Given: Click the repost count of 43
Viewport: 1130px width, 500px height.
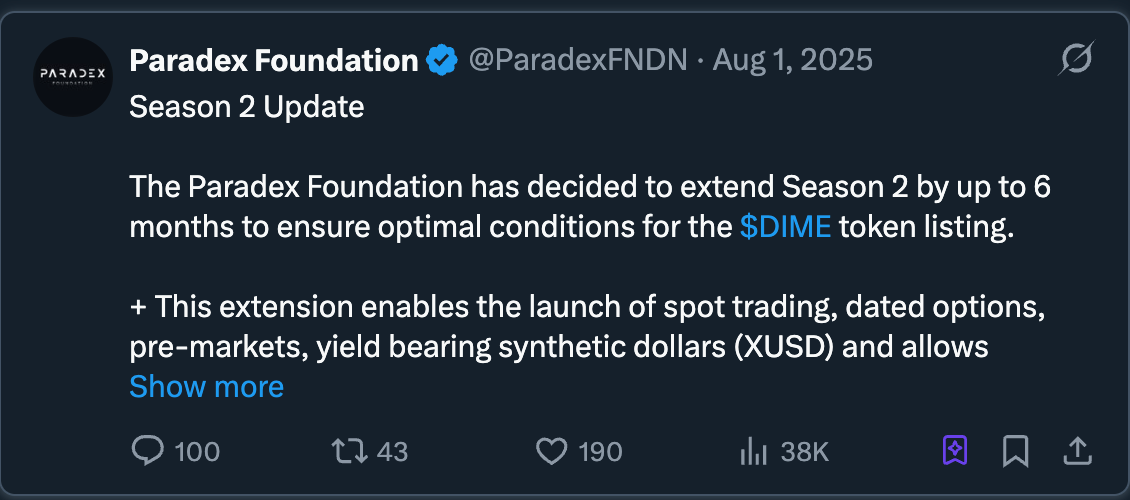Looking at the screenshot, I should [x=392, y=452].
